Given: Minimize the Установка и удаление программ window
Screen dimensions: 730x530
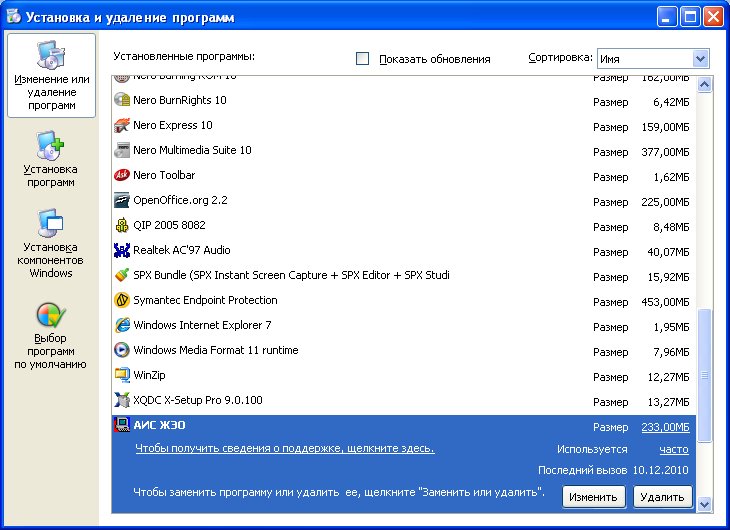Looking at the screenshot, I should coord(666,17).
